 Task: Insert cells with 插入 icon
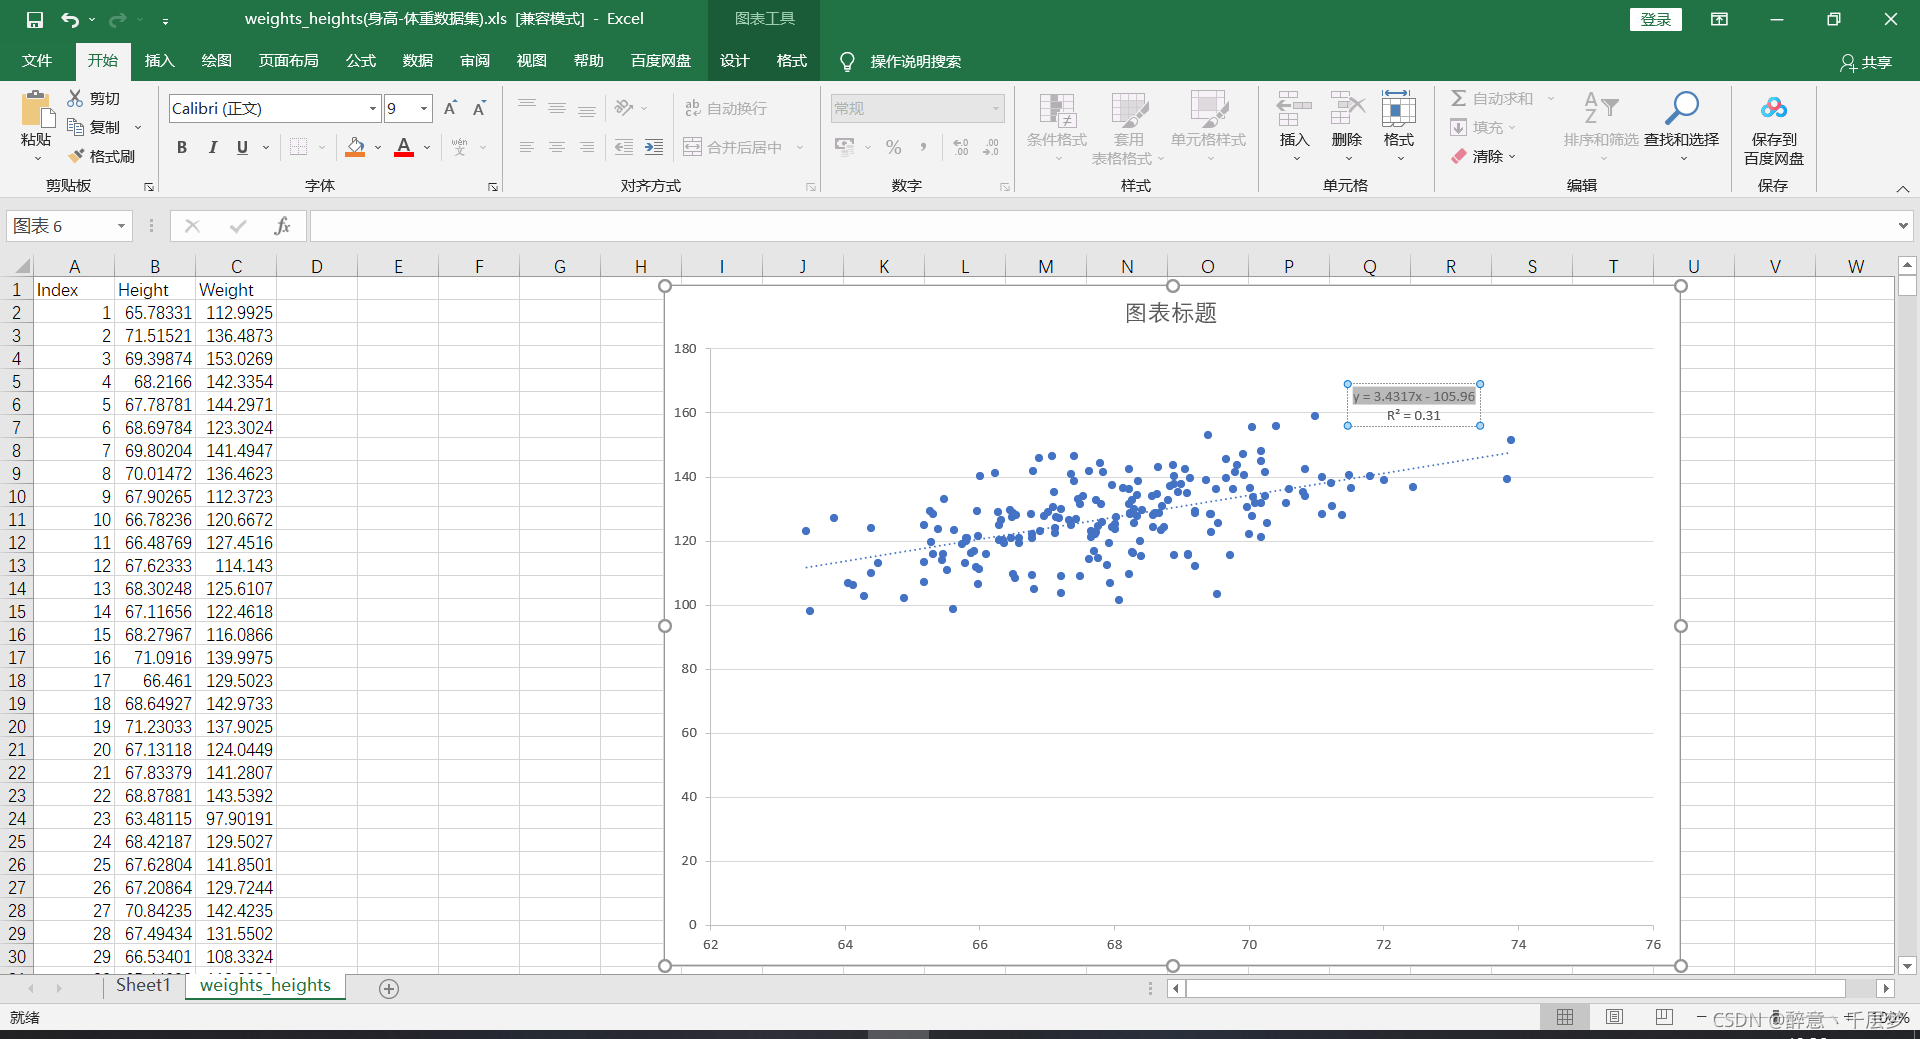(x=1294, y=125)
